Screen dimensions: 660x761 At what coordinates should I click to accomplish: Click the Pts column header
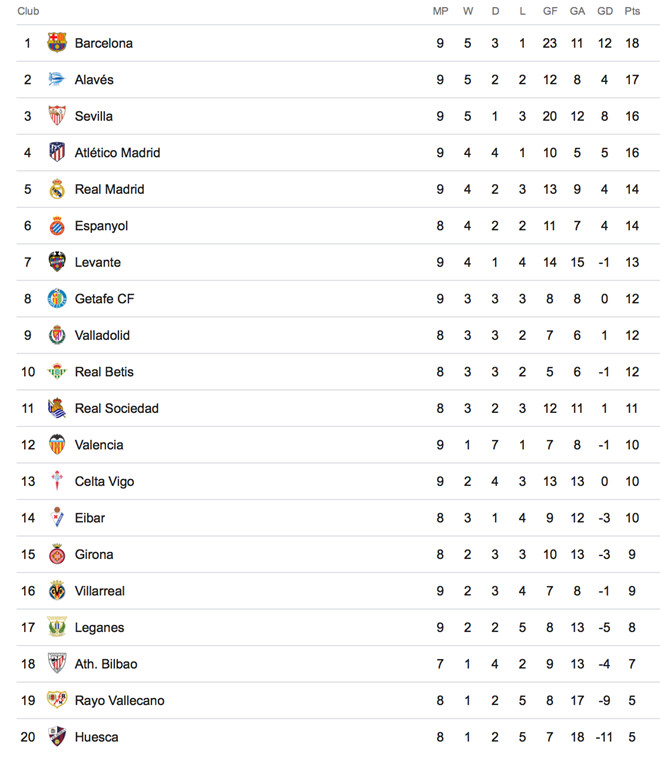coord(632,11)
